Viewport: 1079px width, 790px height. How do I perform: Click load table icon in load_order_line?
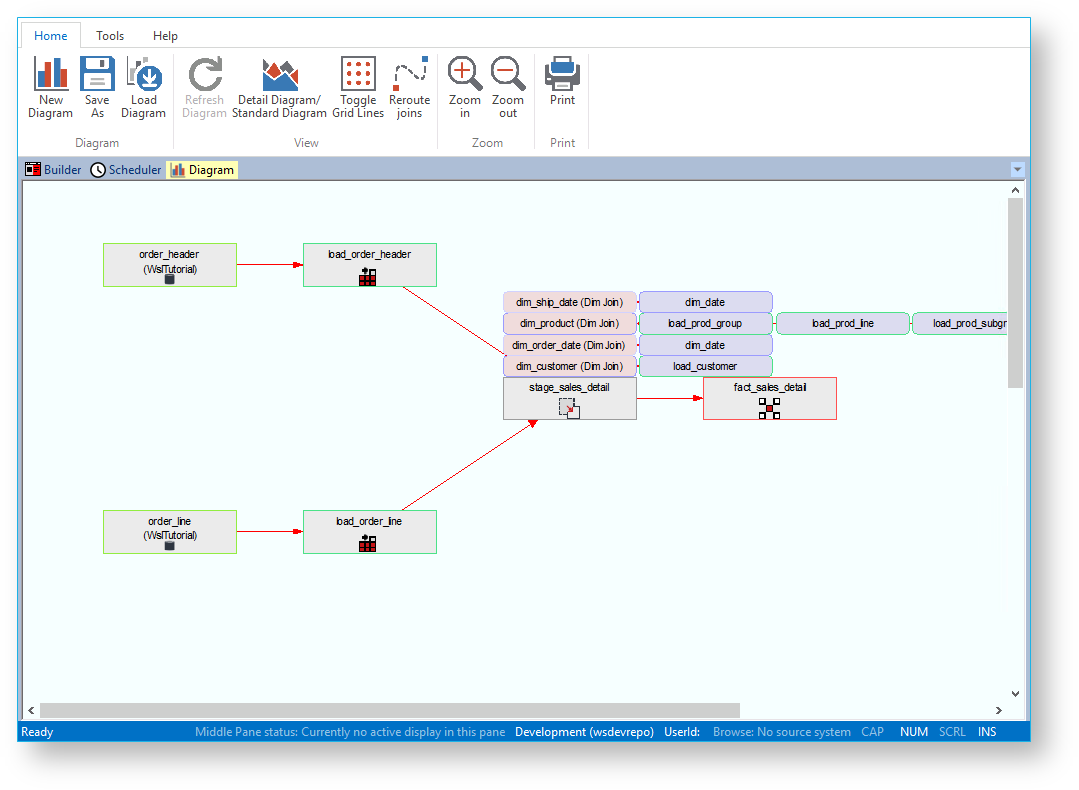pos(368,544)
